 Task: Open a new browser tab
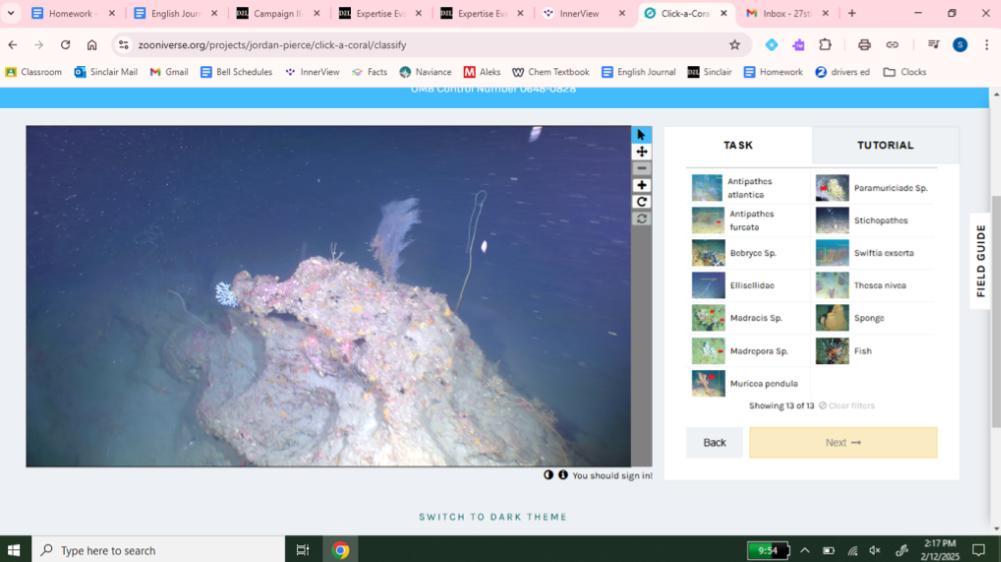(x=852, y=13)
